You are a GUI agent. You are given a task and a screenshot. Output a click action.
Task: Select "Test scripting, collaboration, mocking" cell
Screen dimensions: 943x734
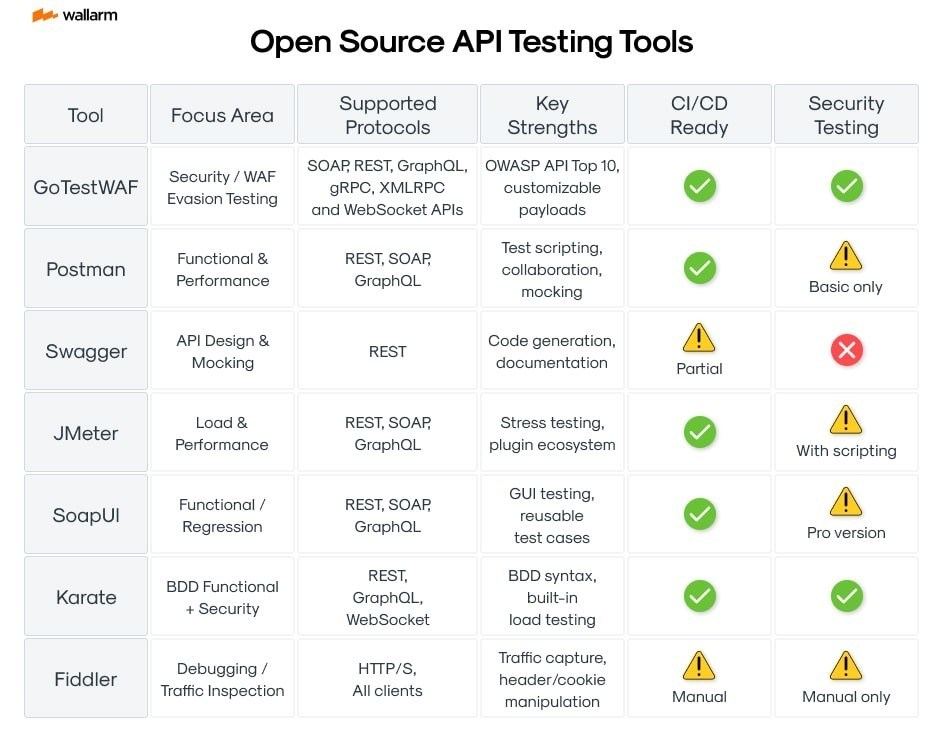pyautogui.click(x=552, y=269)
